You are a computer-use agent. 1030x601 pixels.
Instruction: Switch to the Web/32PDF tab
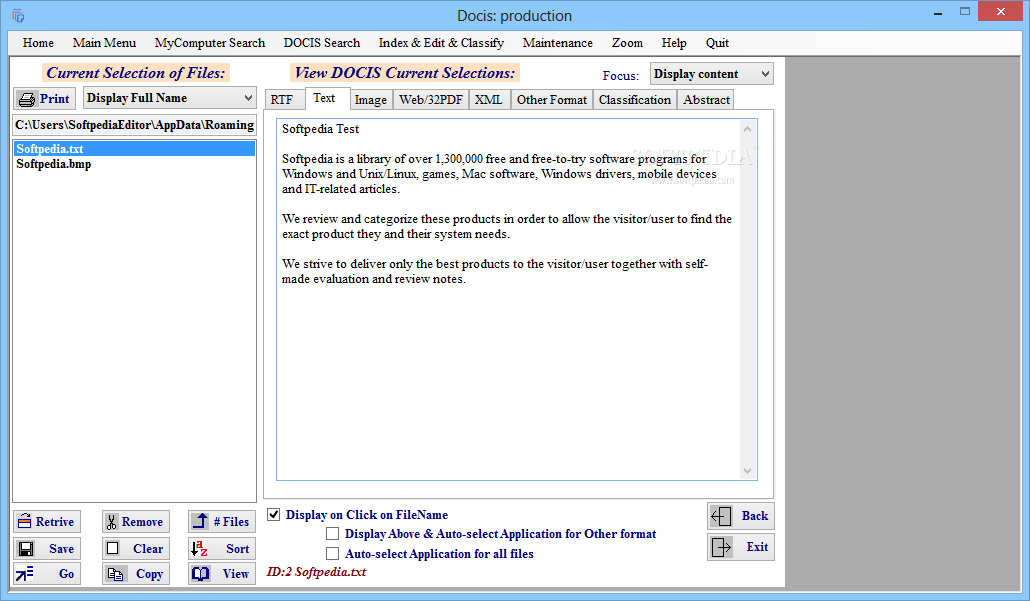pyautogui.click(x=431, y=100)
